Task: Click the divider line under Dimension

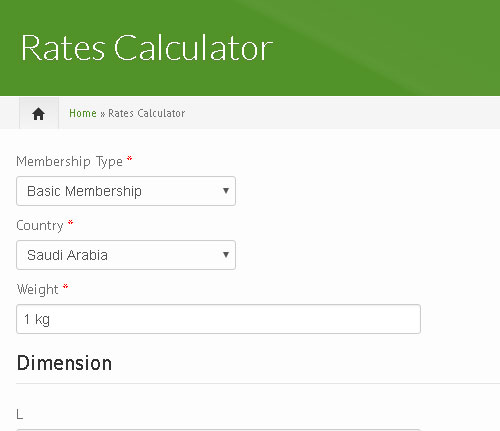Action: pos(258,383)
